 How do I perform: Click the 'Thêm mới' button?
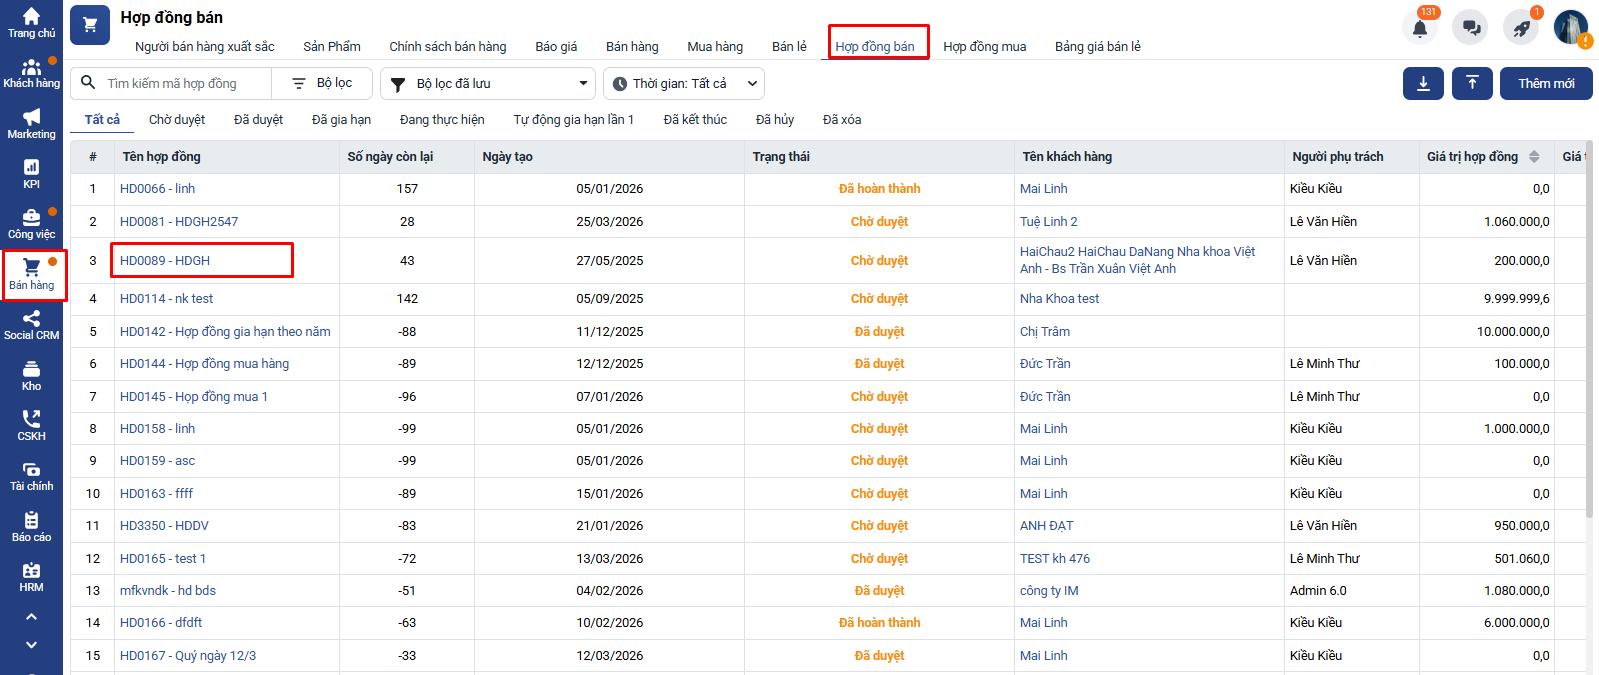(x=1546, y=84)
